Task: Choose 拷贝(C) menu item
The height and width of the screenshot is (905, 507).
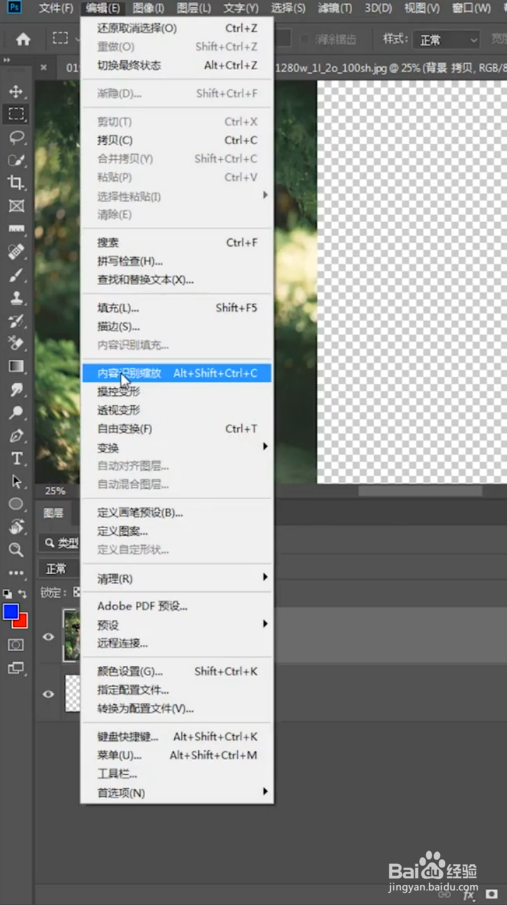Action: tap(177, 140)
